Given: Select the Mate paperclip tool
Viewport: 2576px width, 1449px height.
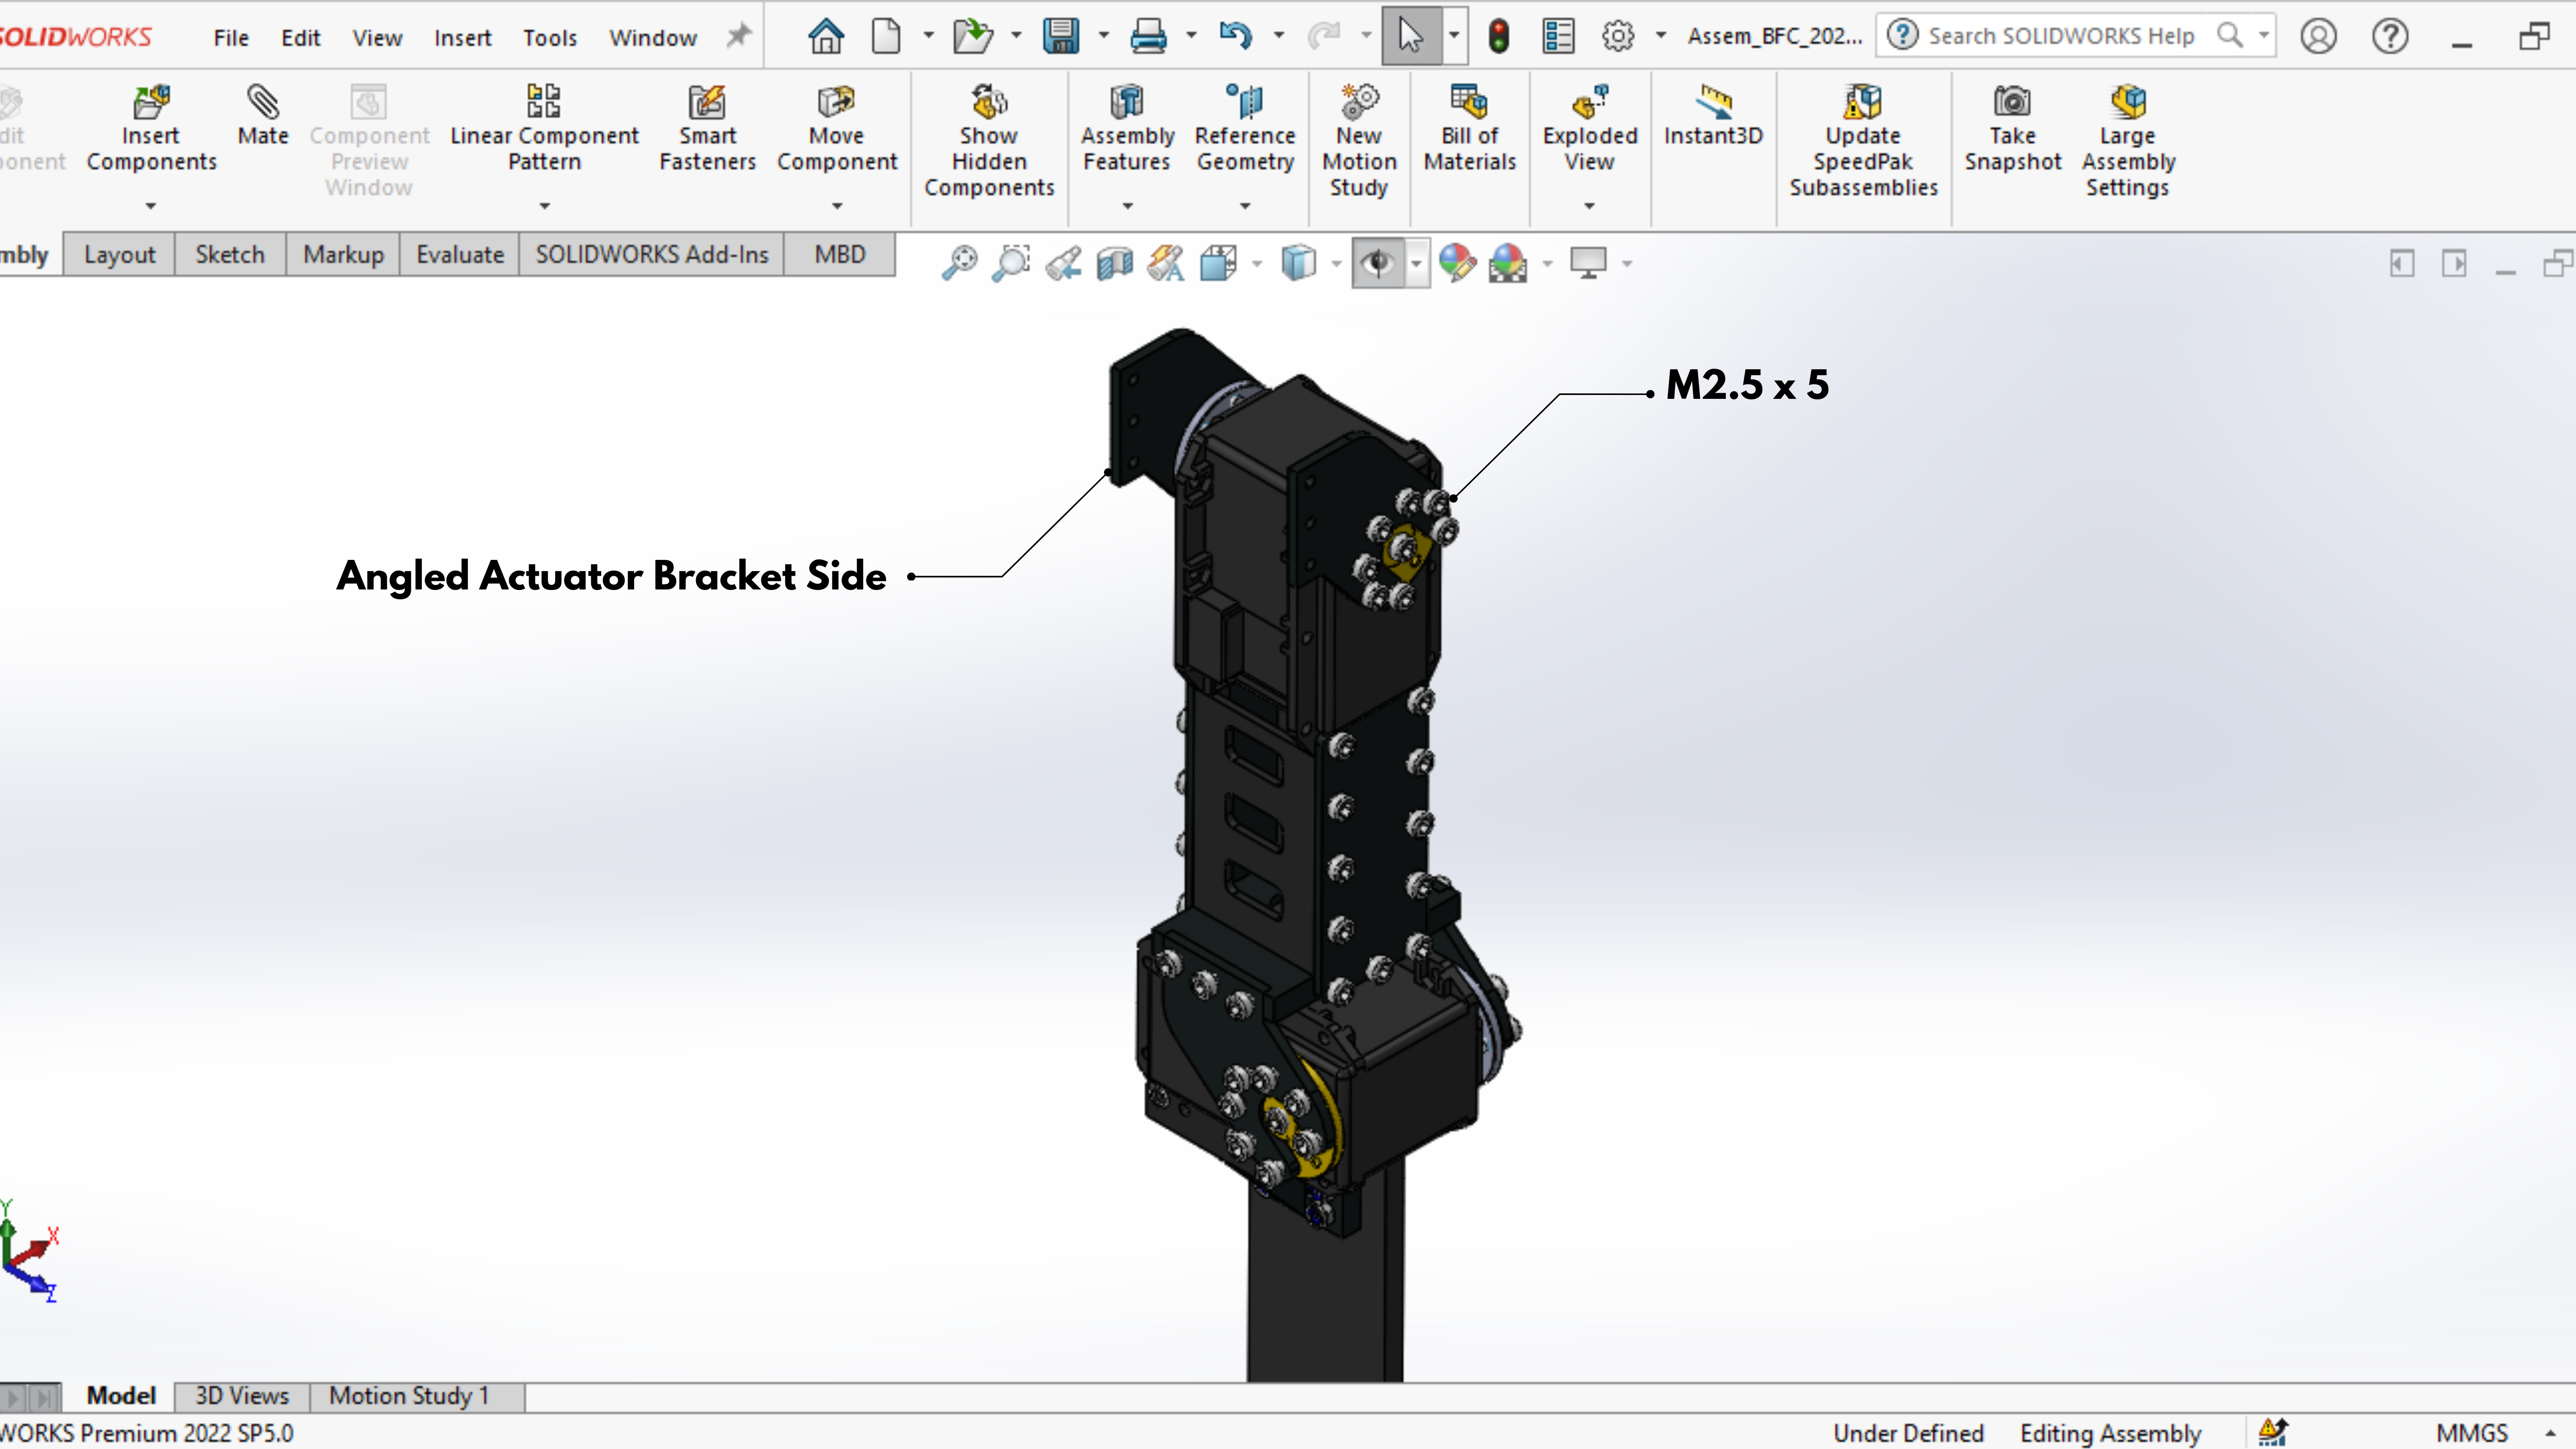Looking at the screenshot, I should [x=263, y=116].
